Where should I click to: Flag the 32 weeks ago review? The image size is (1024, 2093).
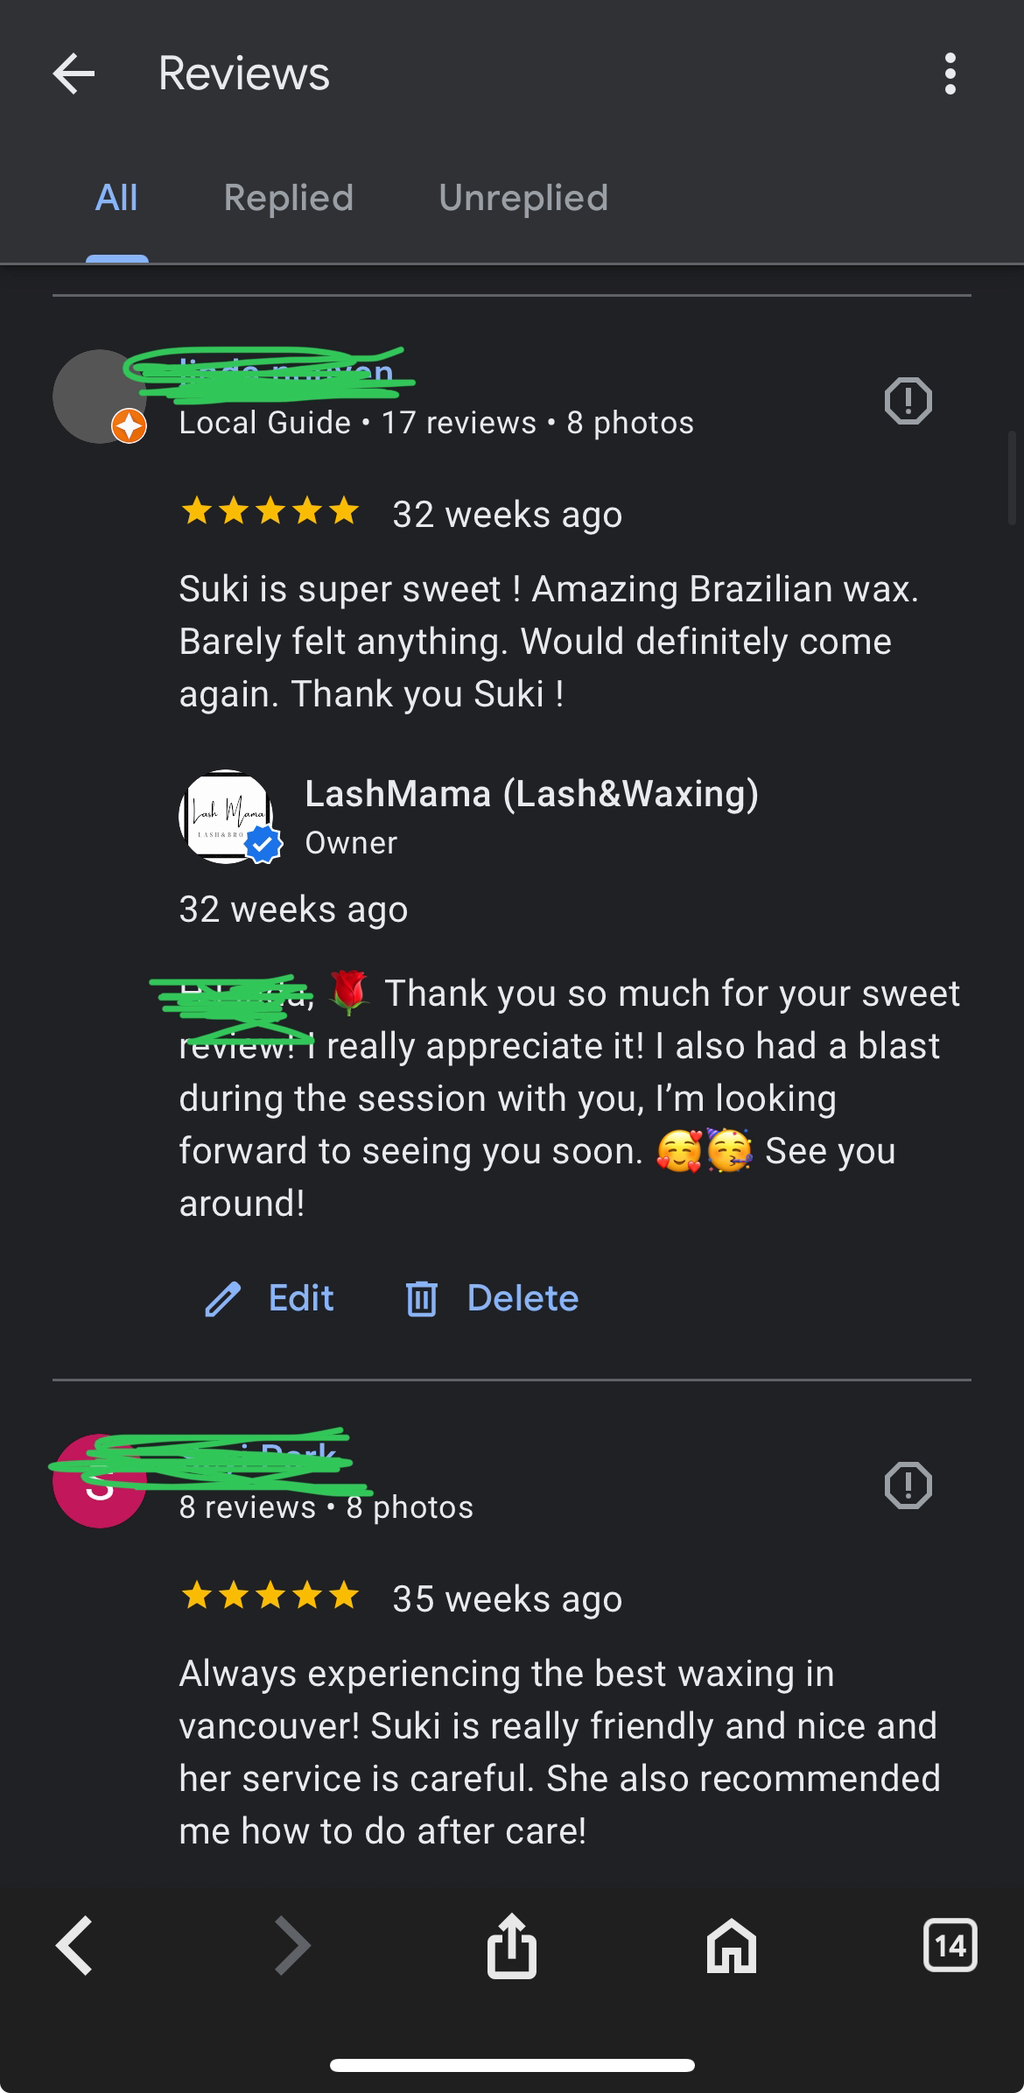tap(908, 401)
